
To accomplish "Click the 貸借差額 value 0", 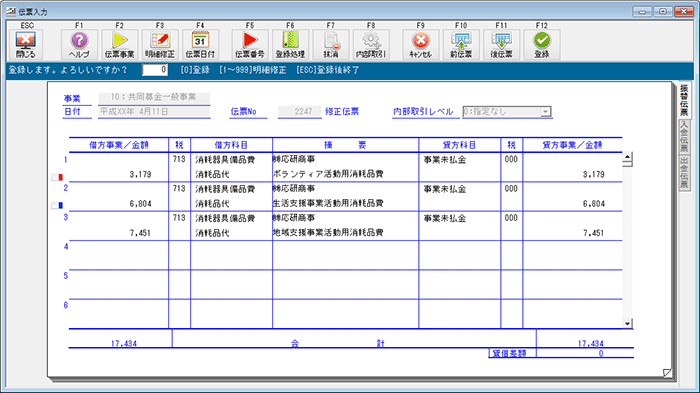I will tap(601, 353).
